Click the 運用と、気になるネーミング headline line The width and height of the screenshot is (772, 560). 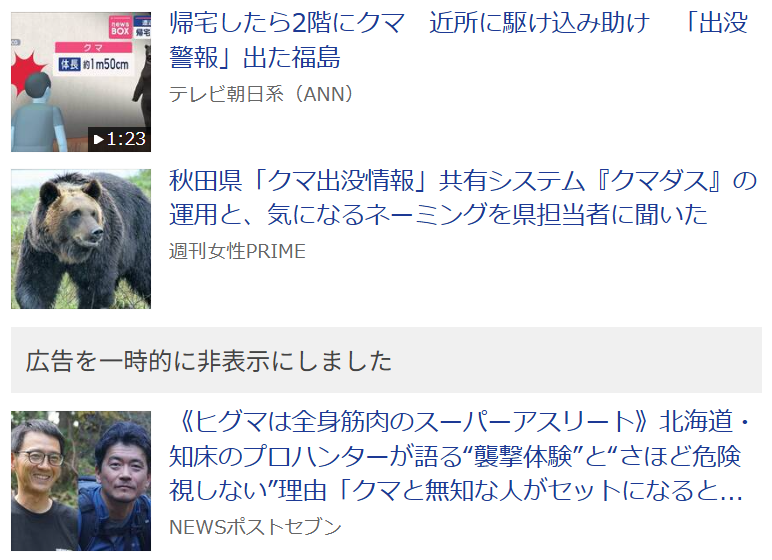coord(438,215)
